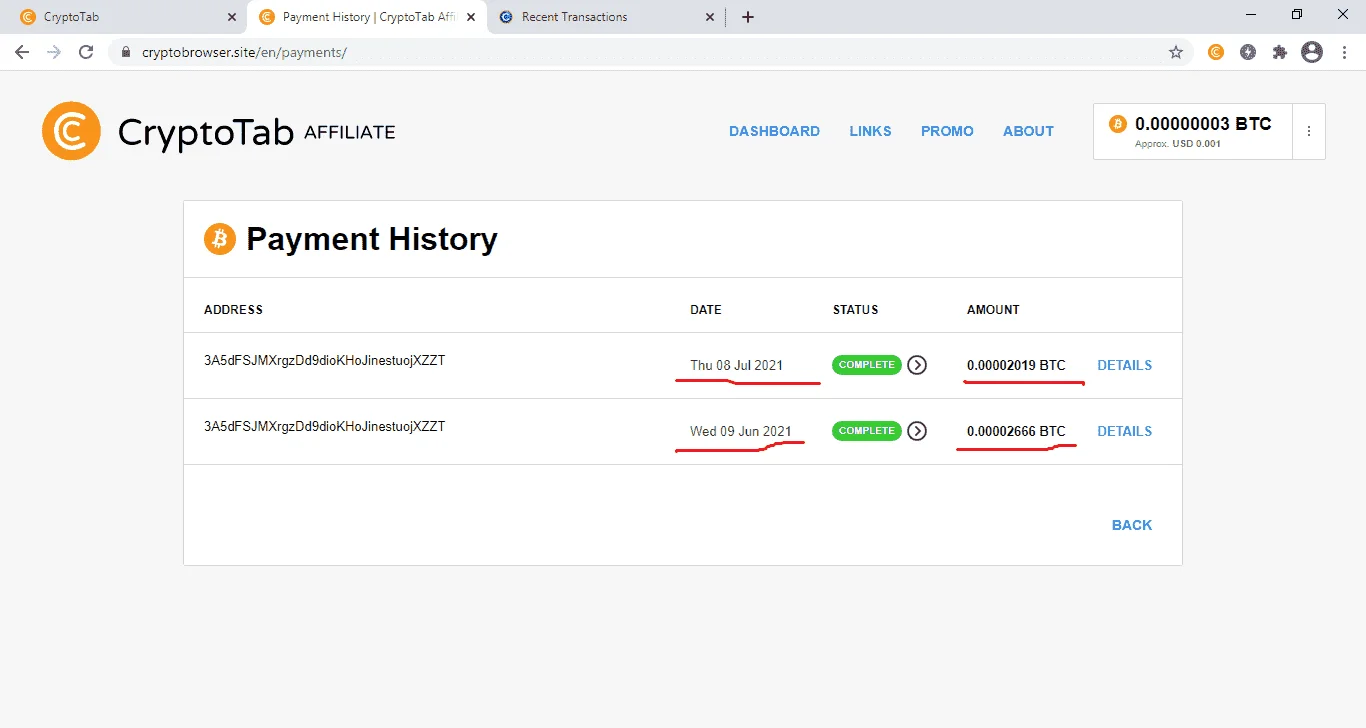This screenshot has height=728, width=1366.
Task: Open the PROMO menu item
Action: 947,131
